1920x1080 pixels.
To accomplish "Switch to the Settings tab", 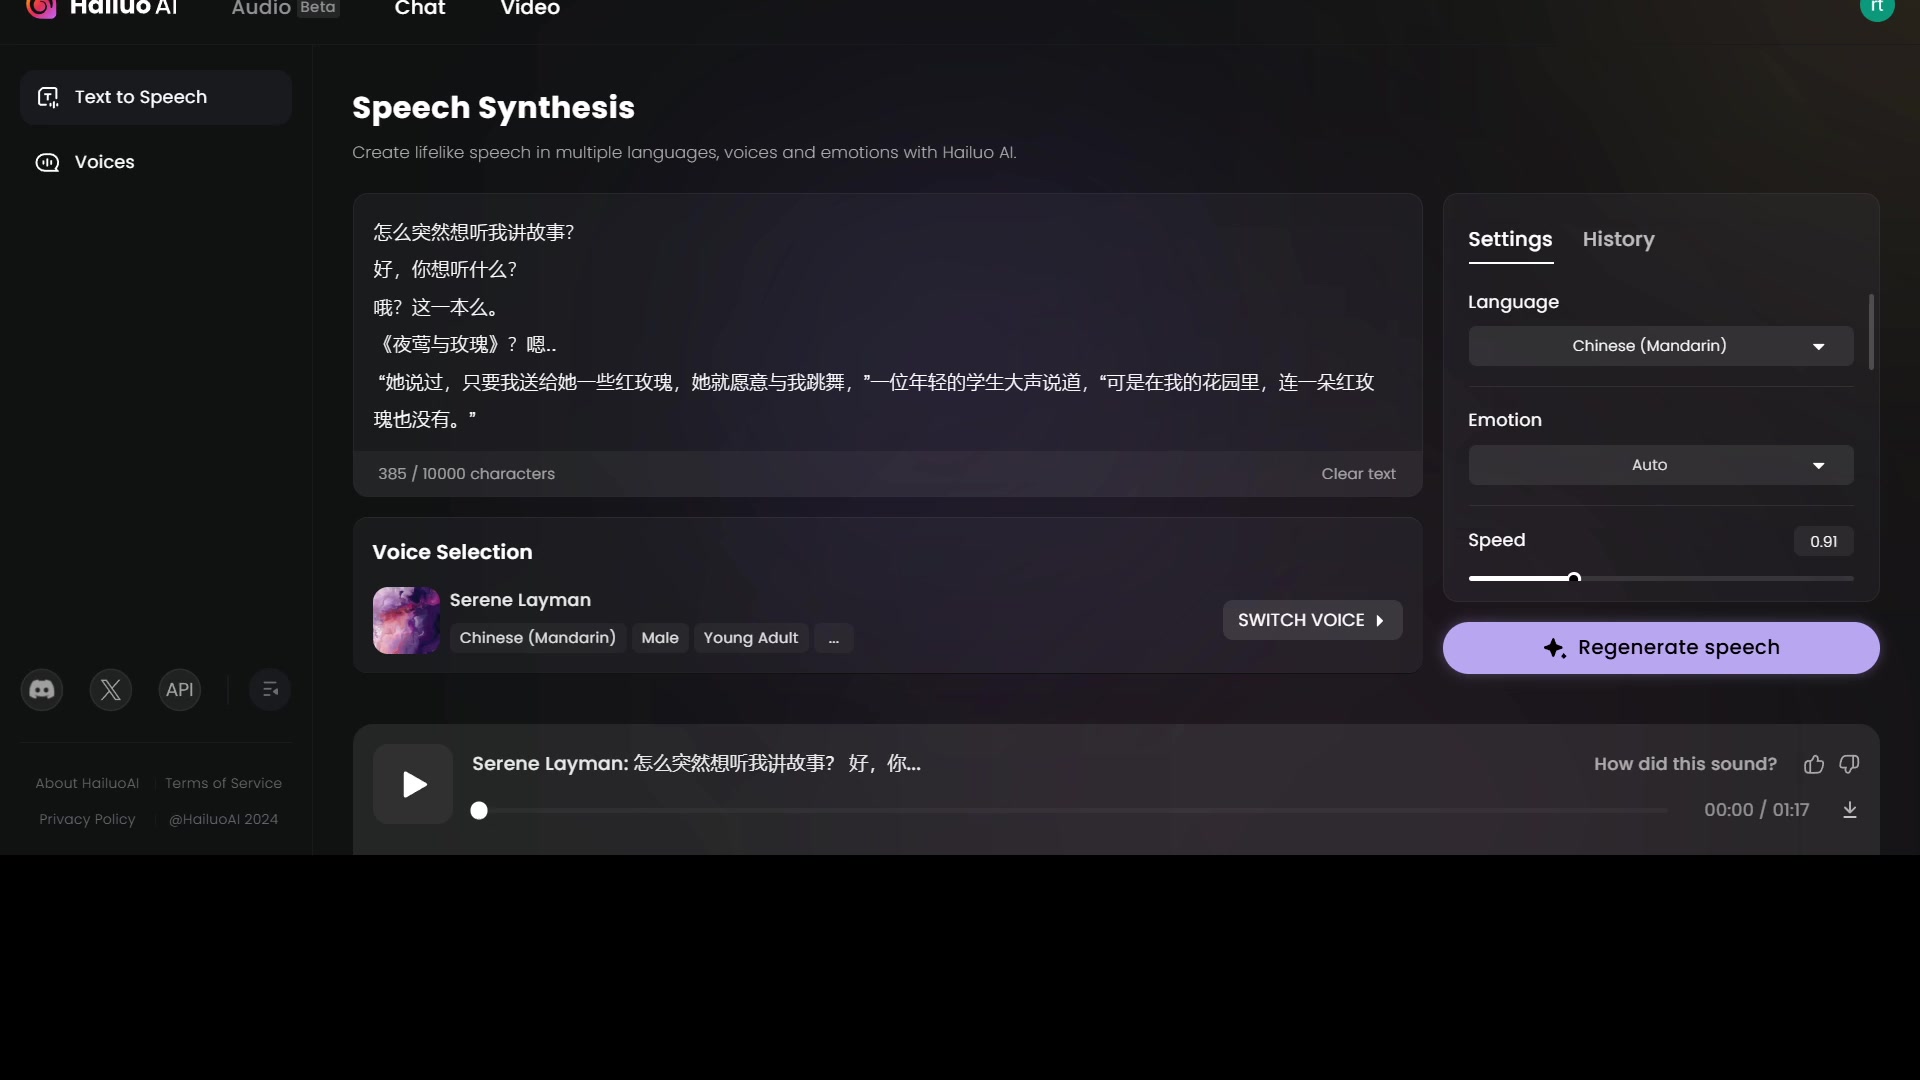I will (1510, 239).
